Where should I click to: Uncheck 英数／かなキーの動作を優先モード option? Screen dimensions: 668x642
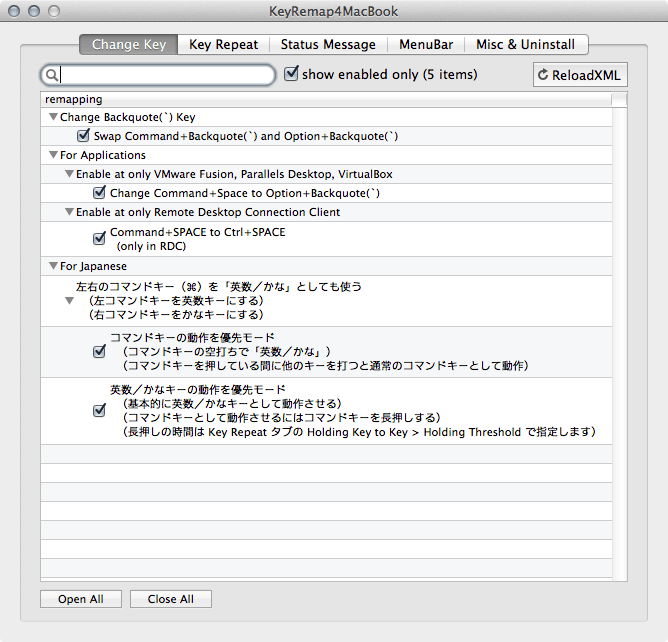[99, 409]
